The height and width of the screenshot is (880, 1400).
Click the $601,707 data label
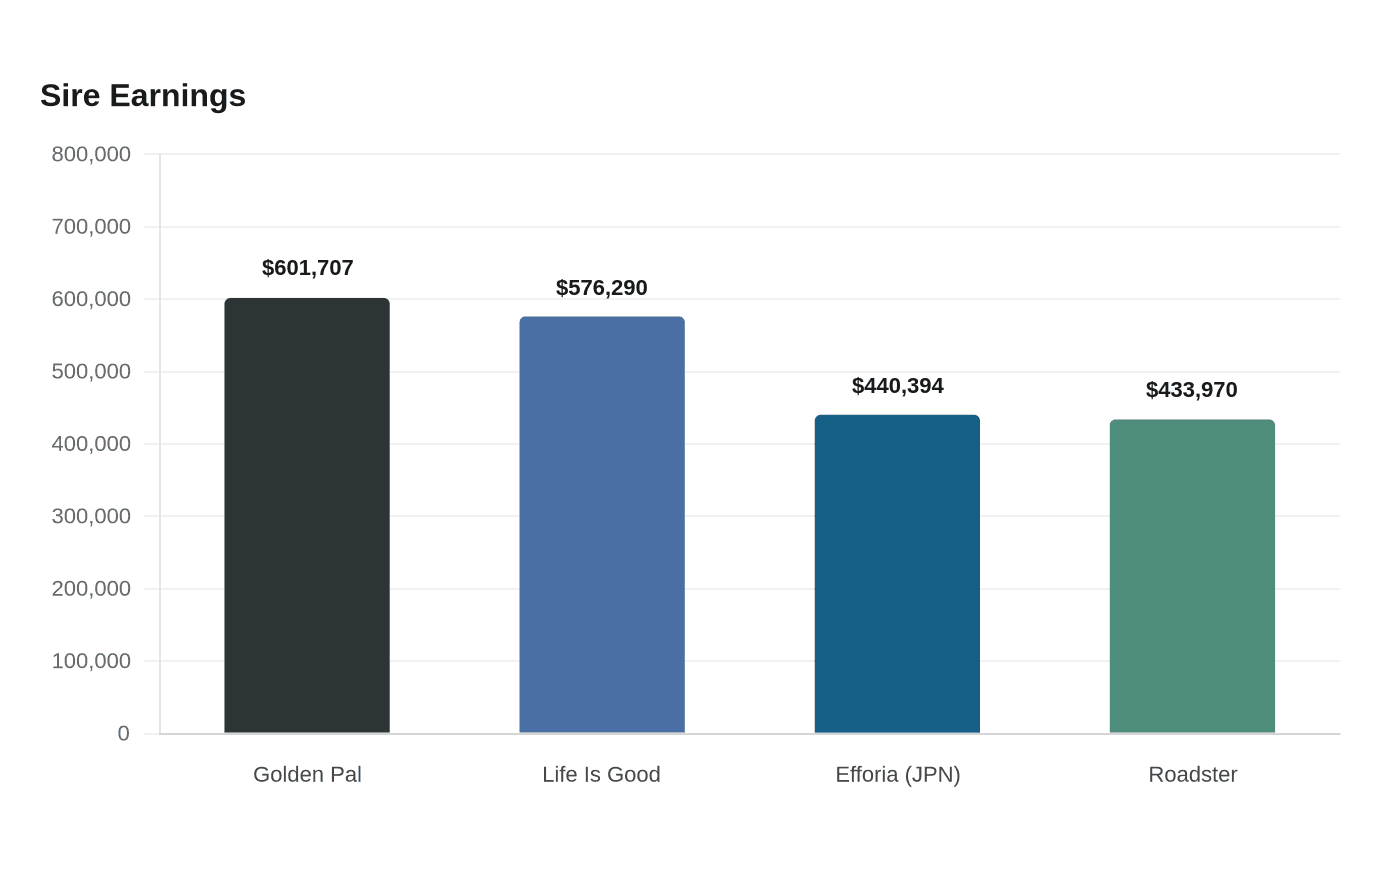[308, 268]
